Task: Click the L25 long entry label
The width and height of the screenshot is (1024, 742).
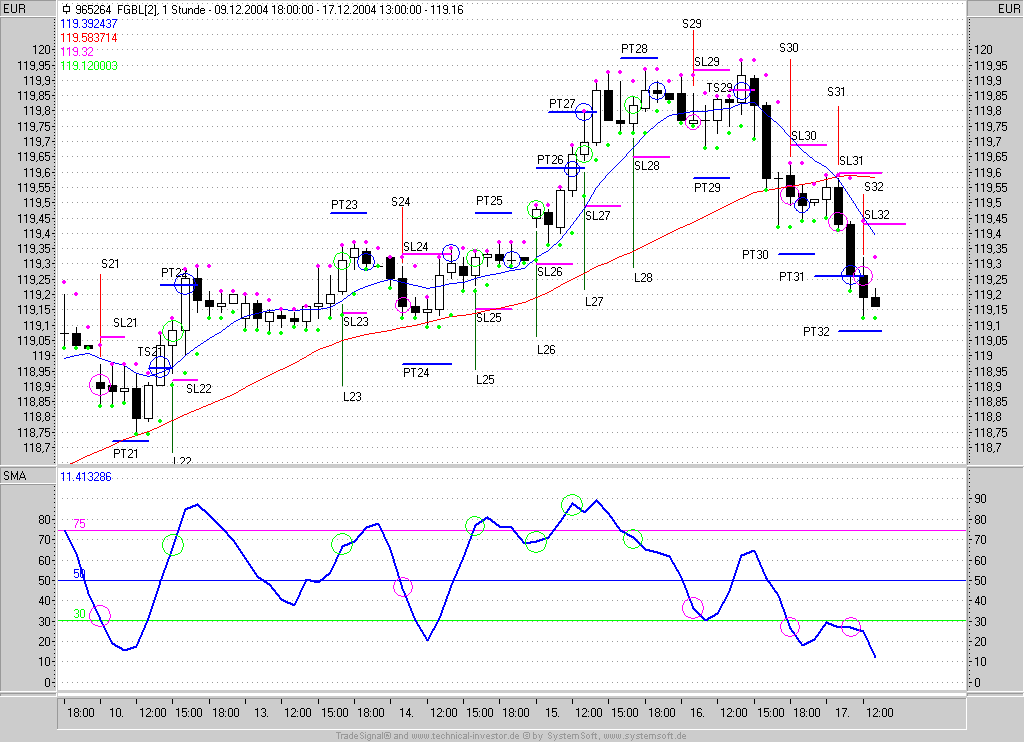Action: pos(485,379)
